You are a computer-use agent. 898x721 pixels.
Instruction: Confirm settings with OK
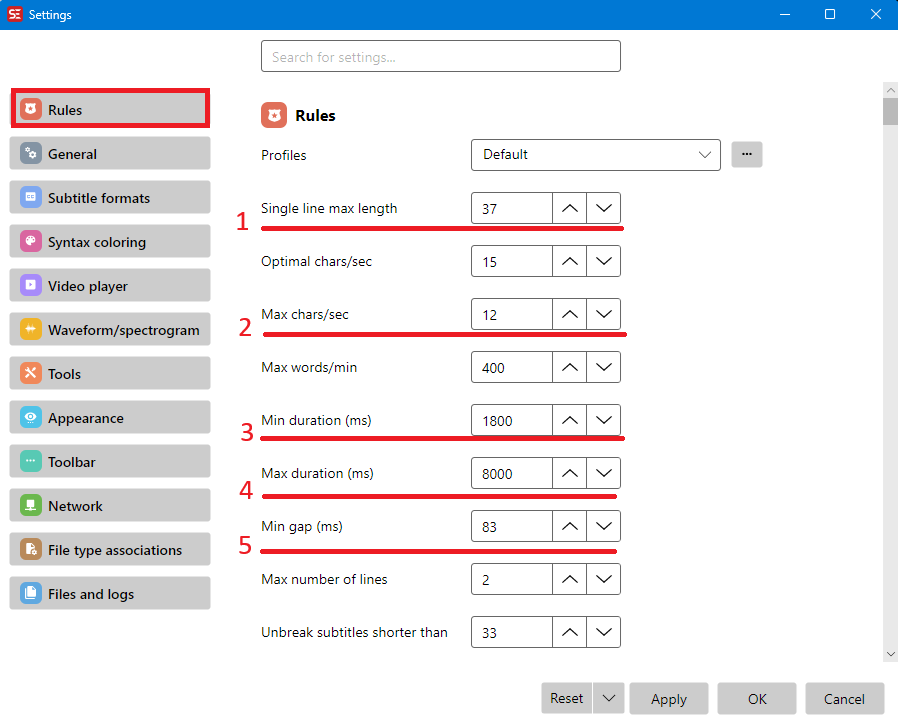(757, 699)
